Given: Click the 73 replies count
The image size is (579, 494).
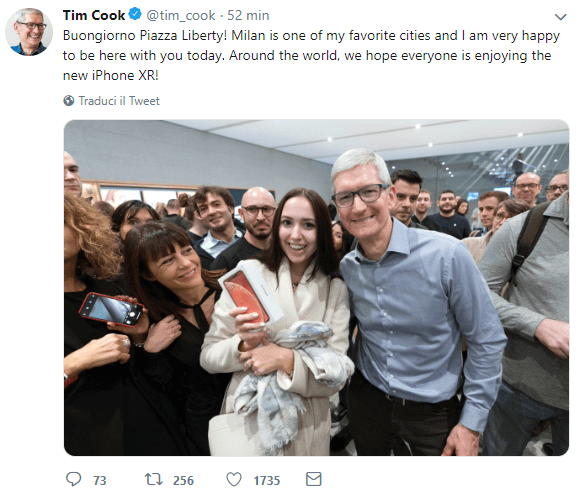Looking at the screenshot, I should [x=99, y=480].
